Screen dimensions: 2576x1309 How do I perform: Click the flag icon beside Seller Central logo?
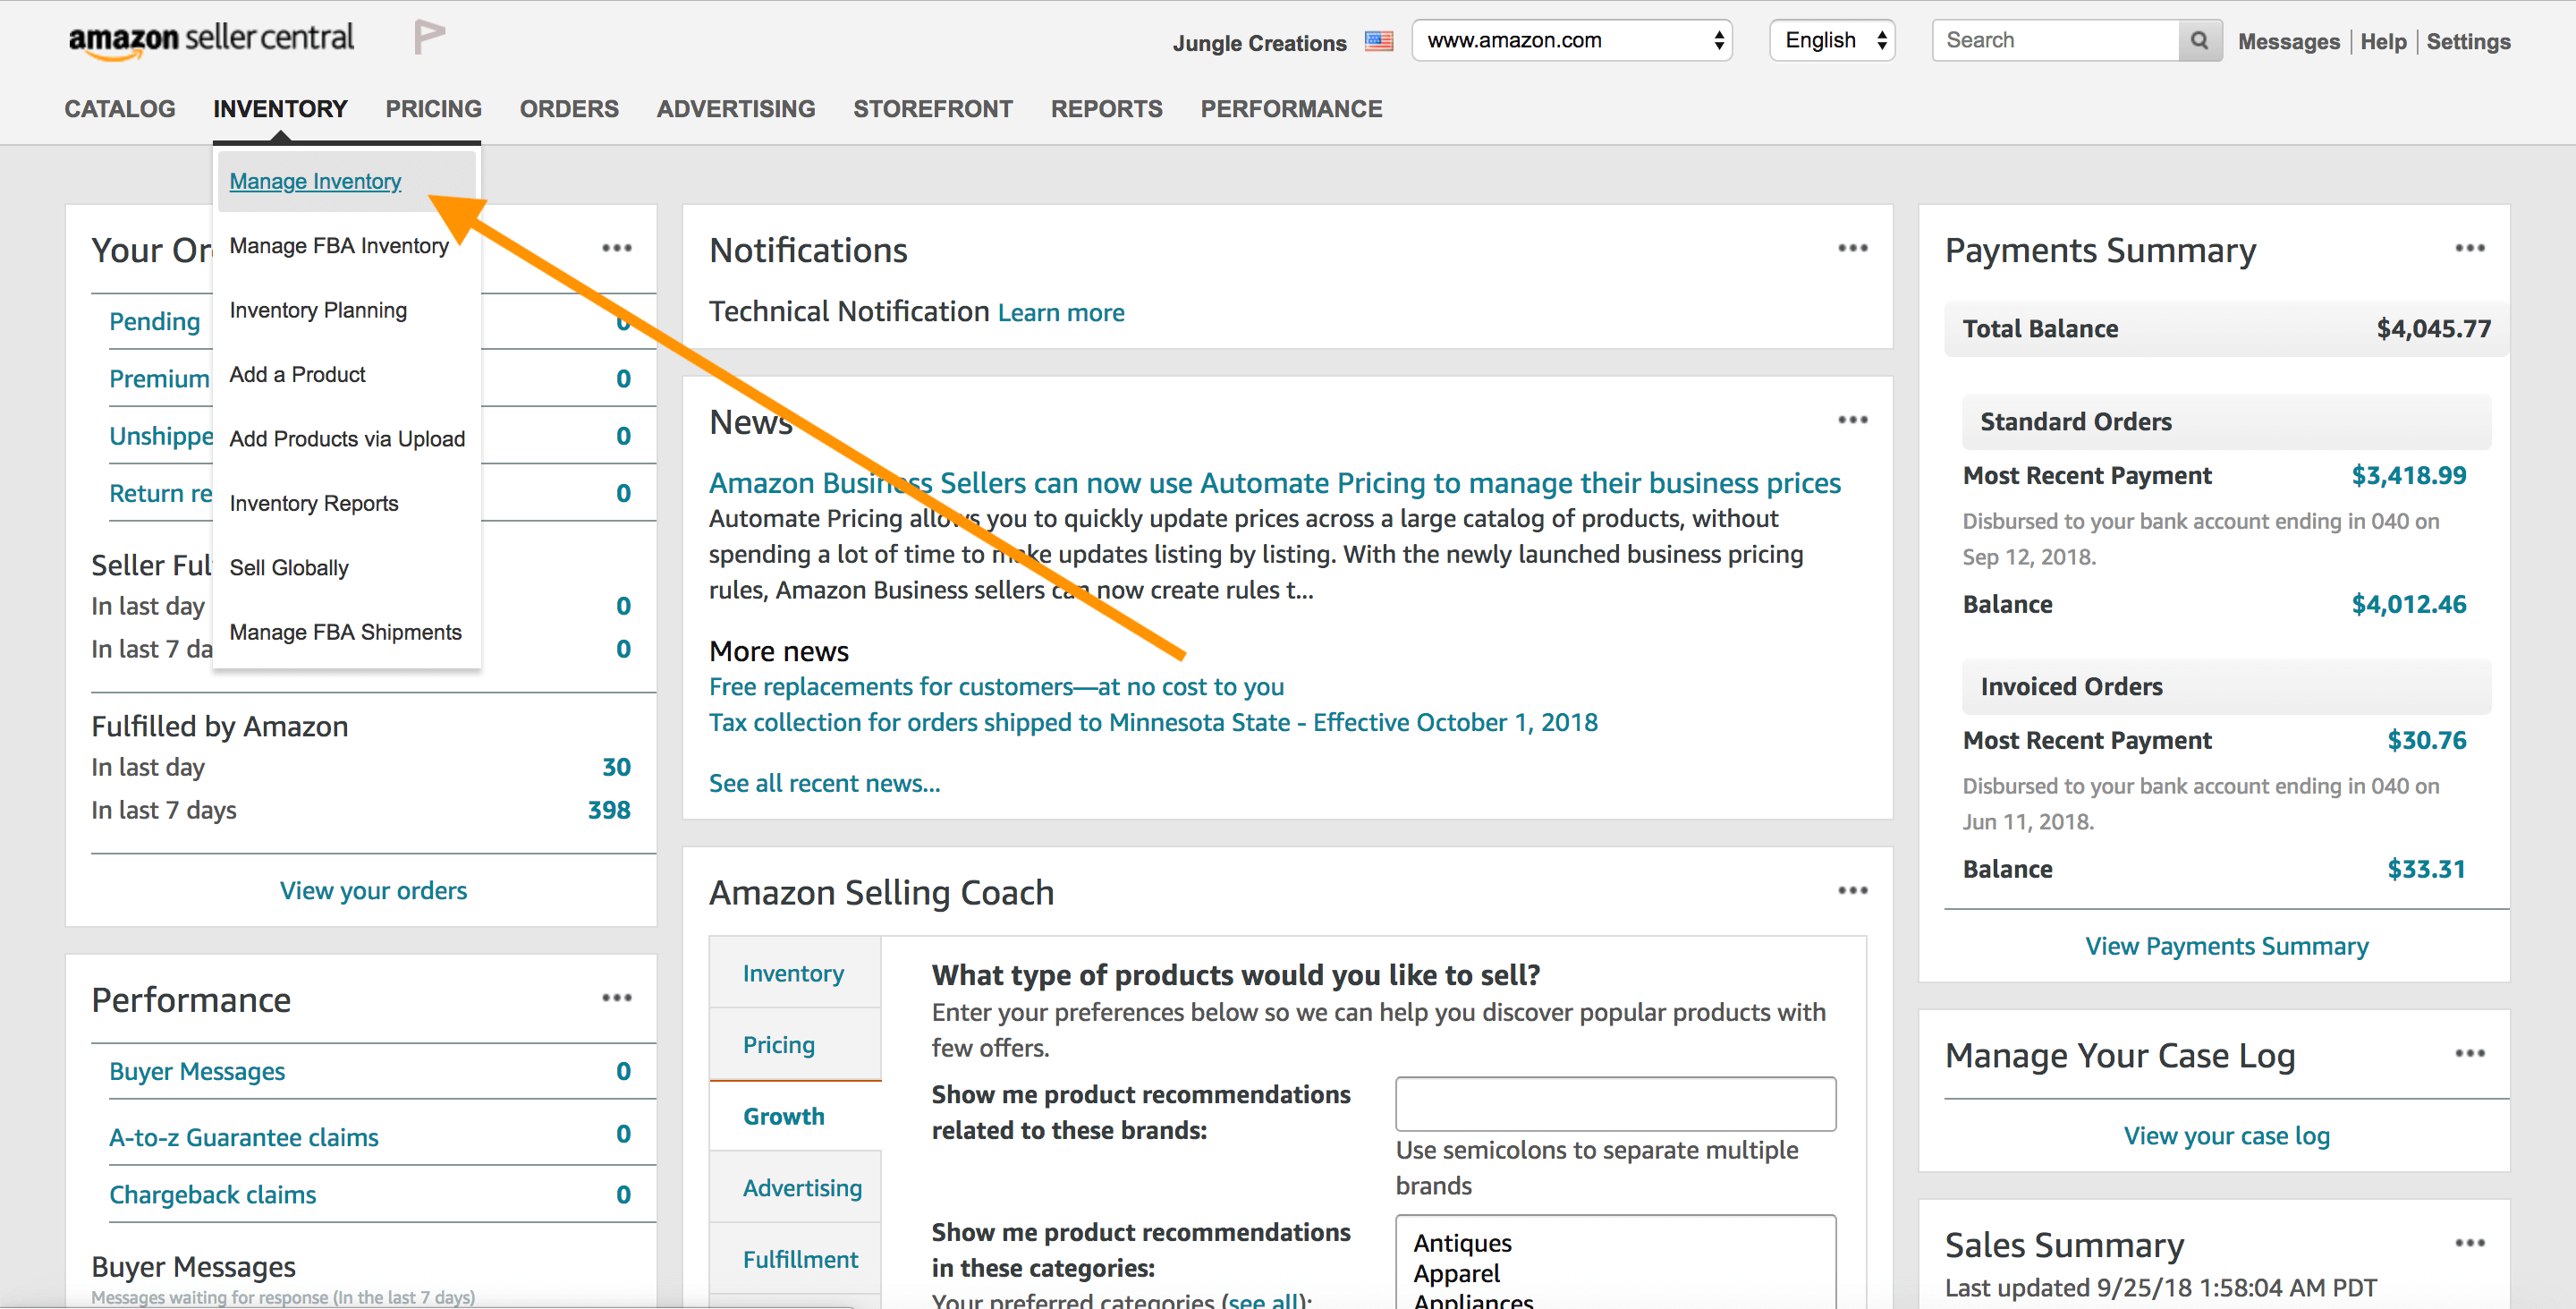coord(429,37)
